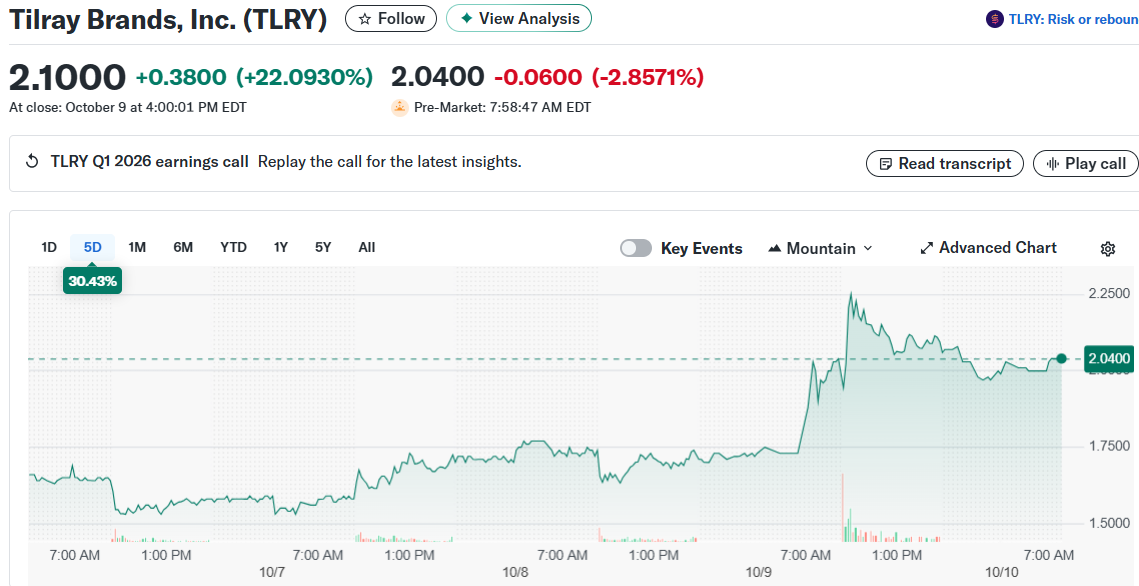Choose the 5Y time range

pos(323,247)
